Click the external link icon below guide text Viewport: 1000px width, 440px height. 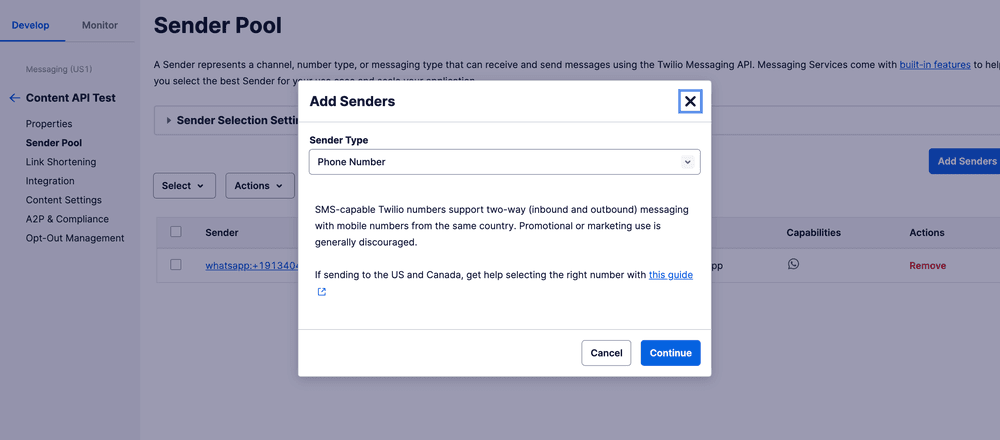click(x=322, y=292)
